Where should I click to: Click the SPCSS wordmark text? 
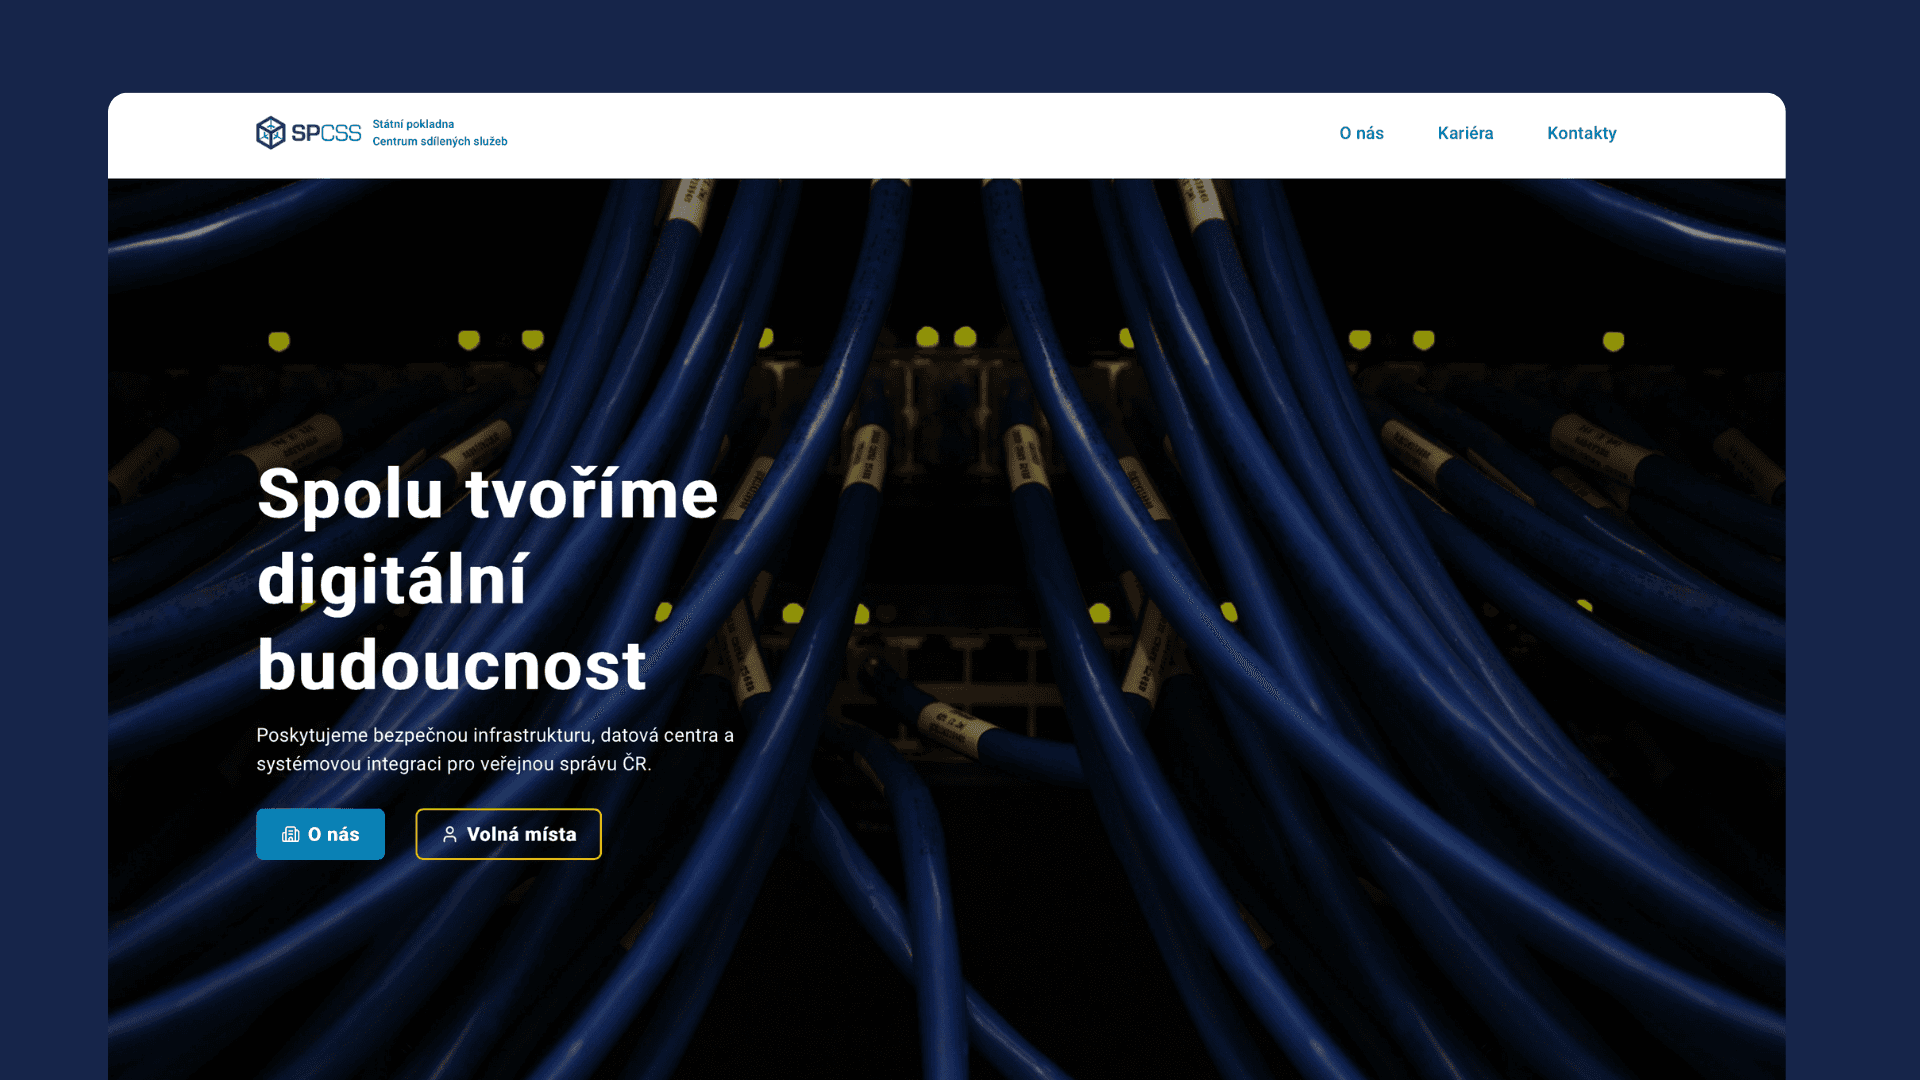click(326, 133)
